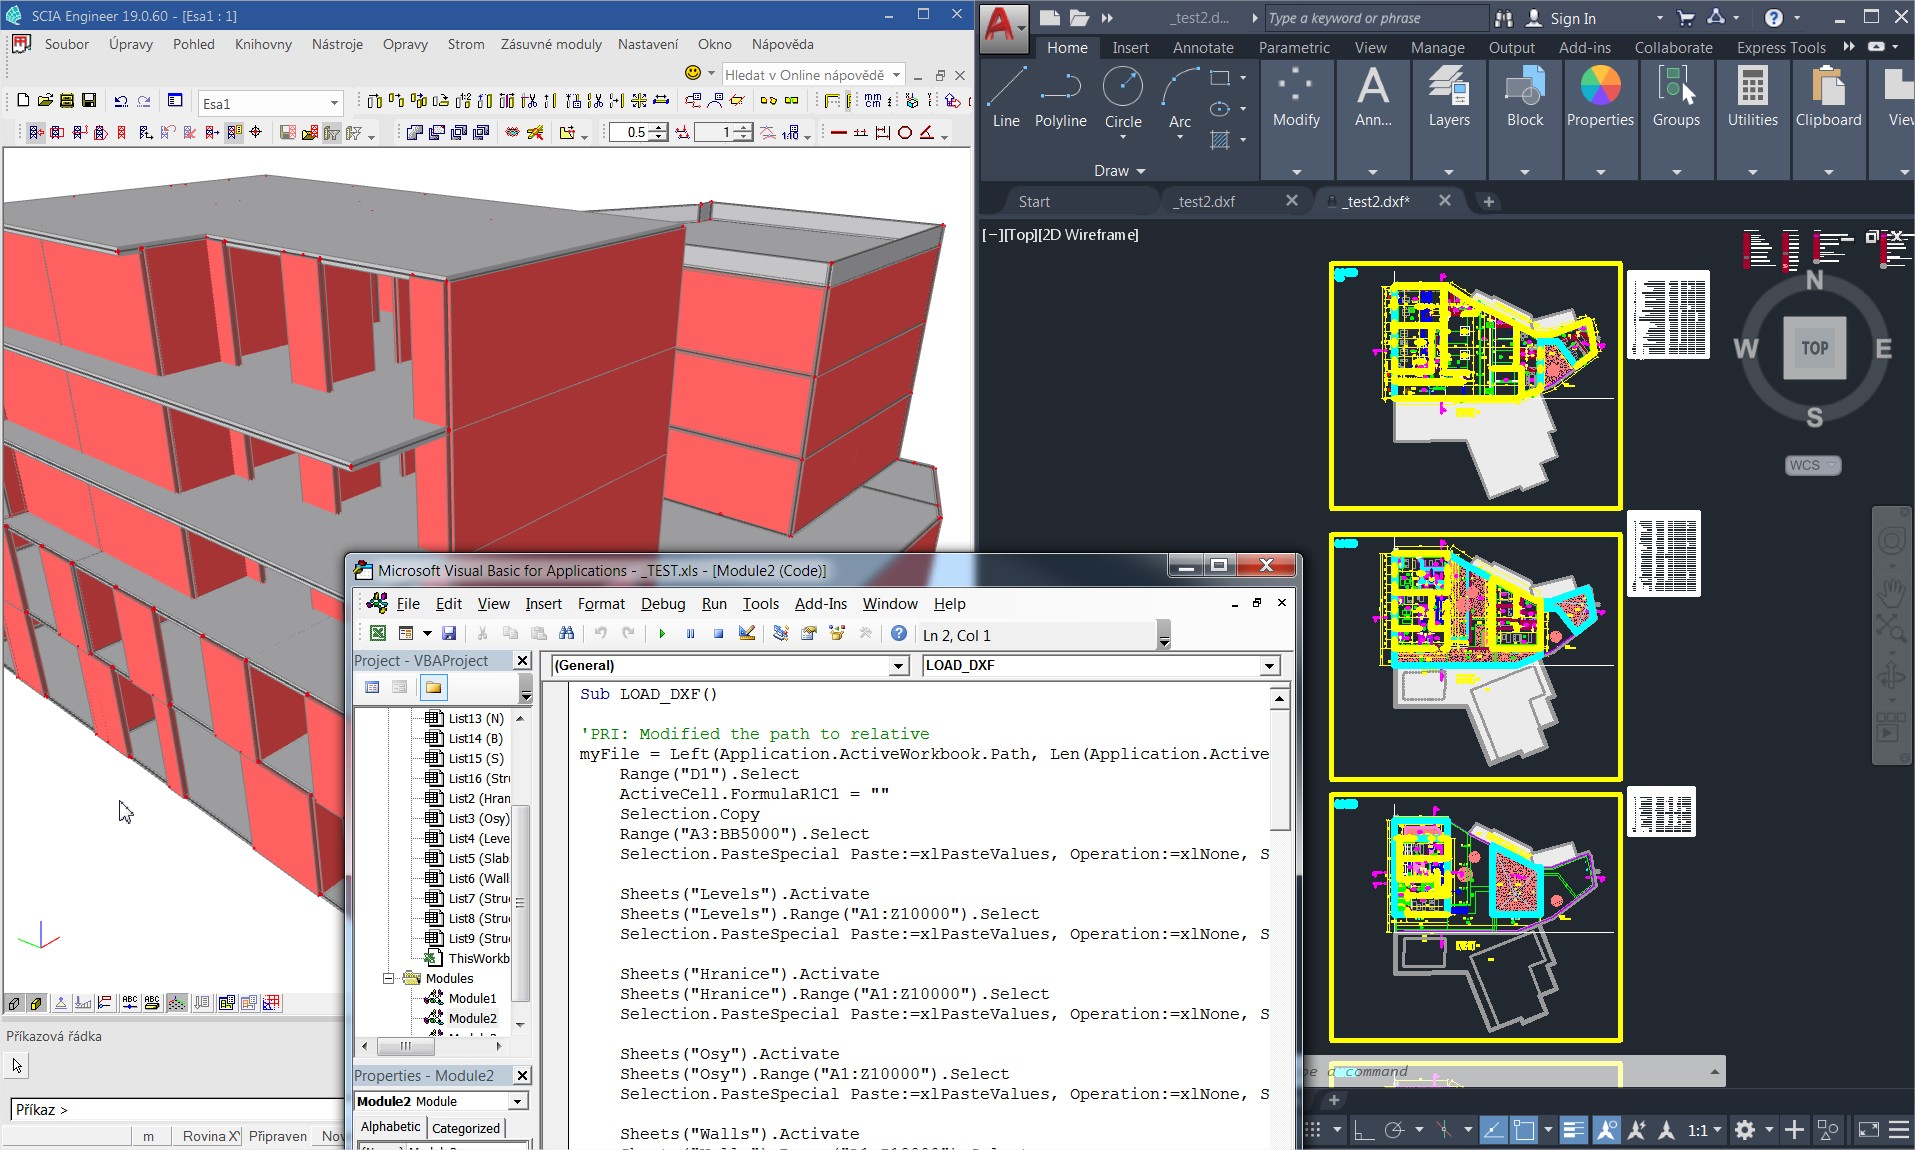This screenshot has width=1915, height=1150.
Task: Save the VBA project with disk icon
Action: click(449, 634)
